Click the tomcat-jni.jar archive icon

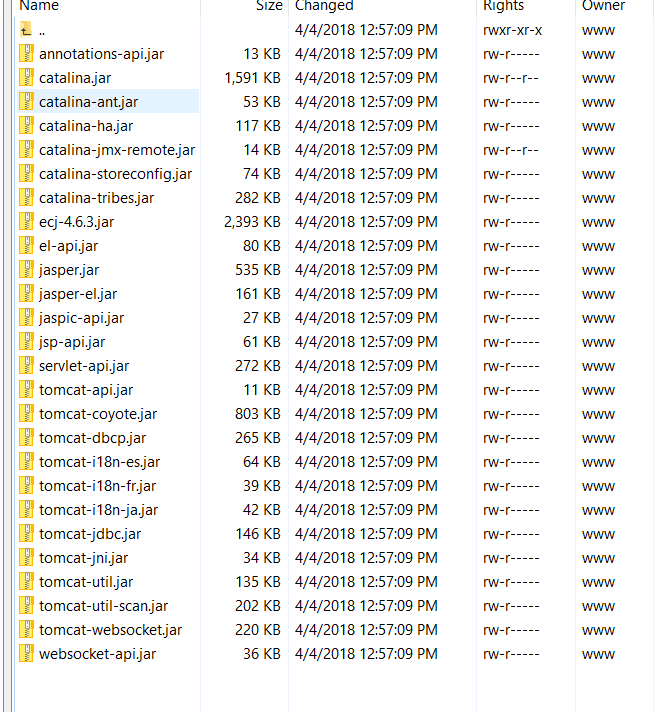tap(26, 558)
